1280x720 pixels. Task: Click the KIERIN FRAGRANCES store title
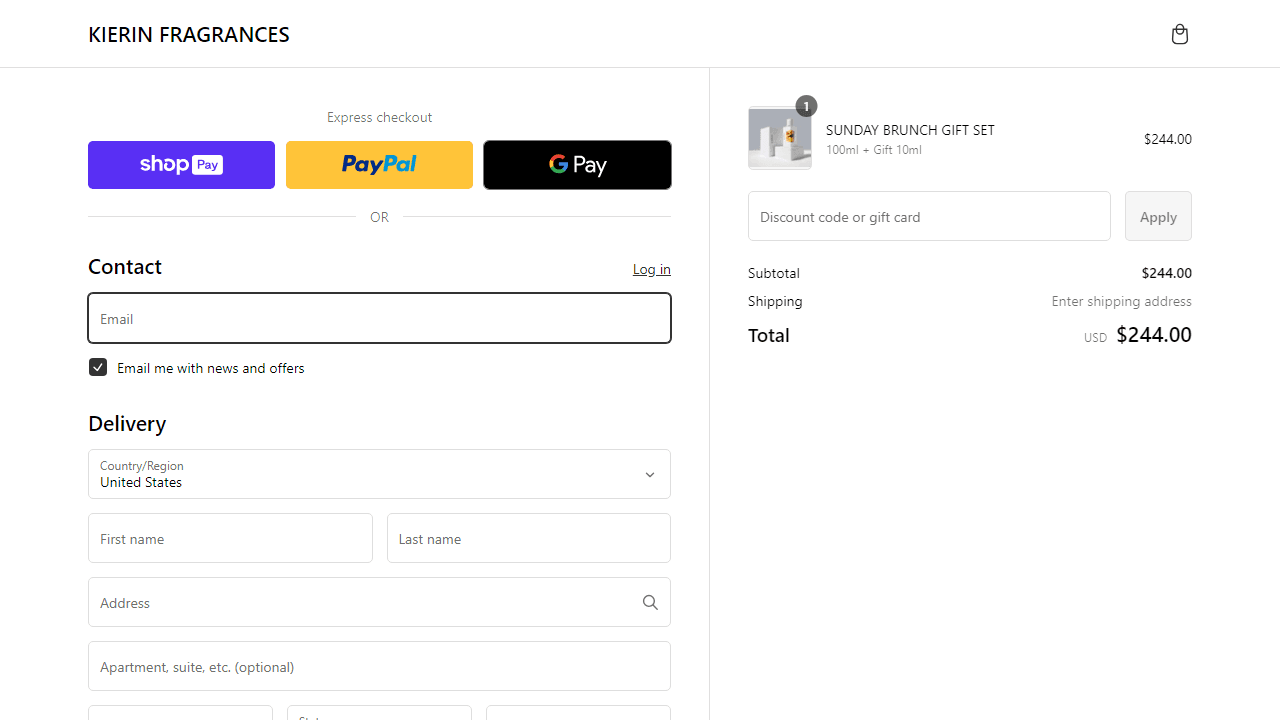189,35
